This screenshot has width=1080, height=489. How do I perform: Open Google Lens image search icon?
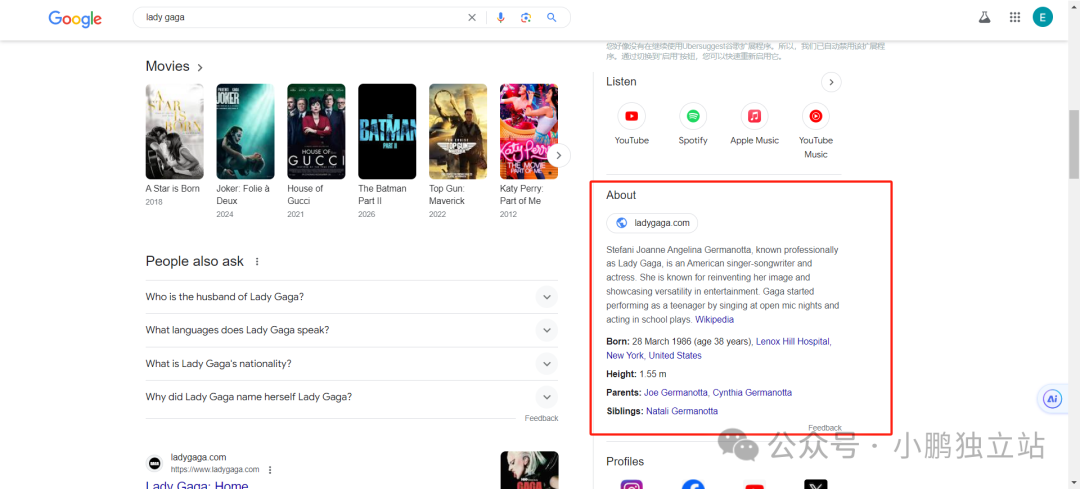(526, 18)
